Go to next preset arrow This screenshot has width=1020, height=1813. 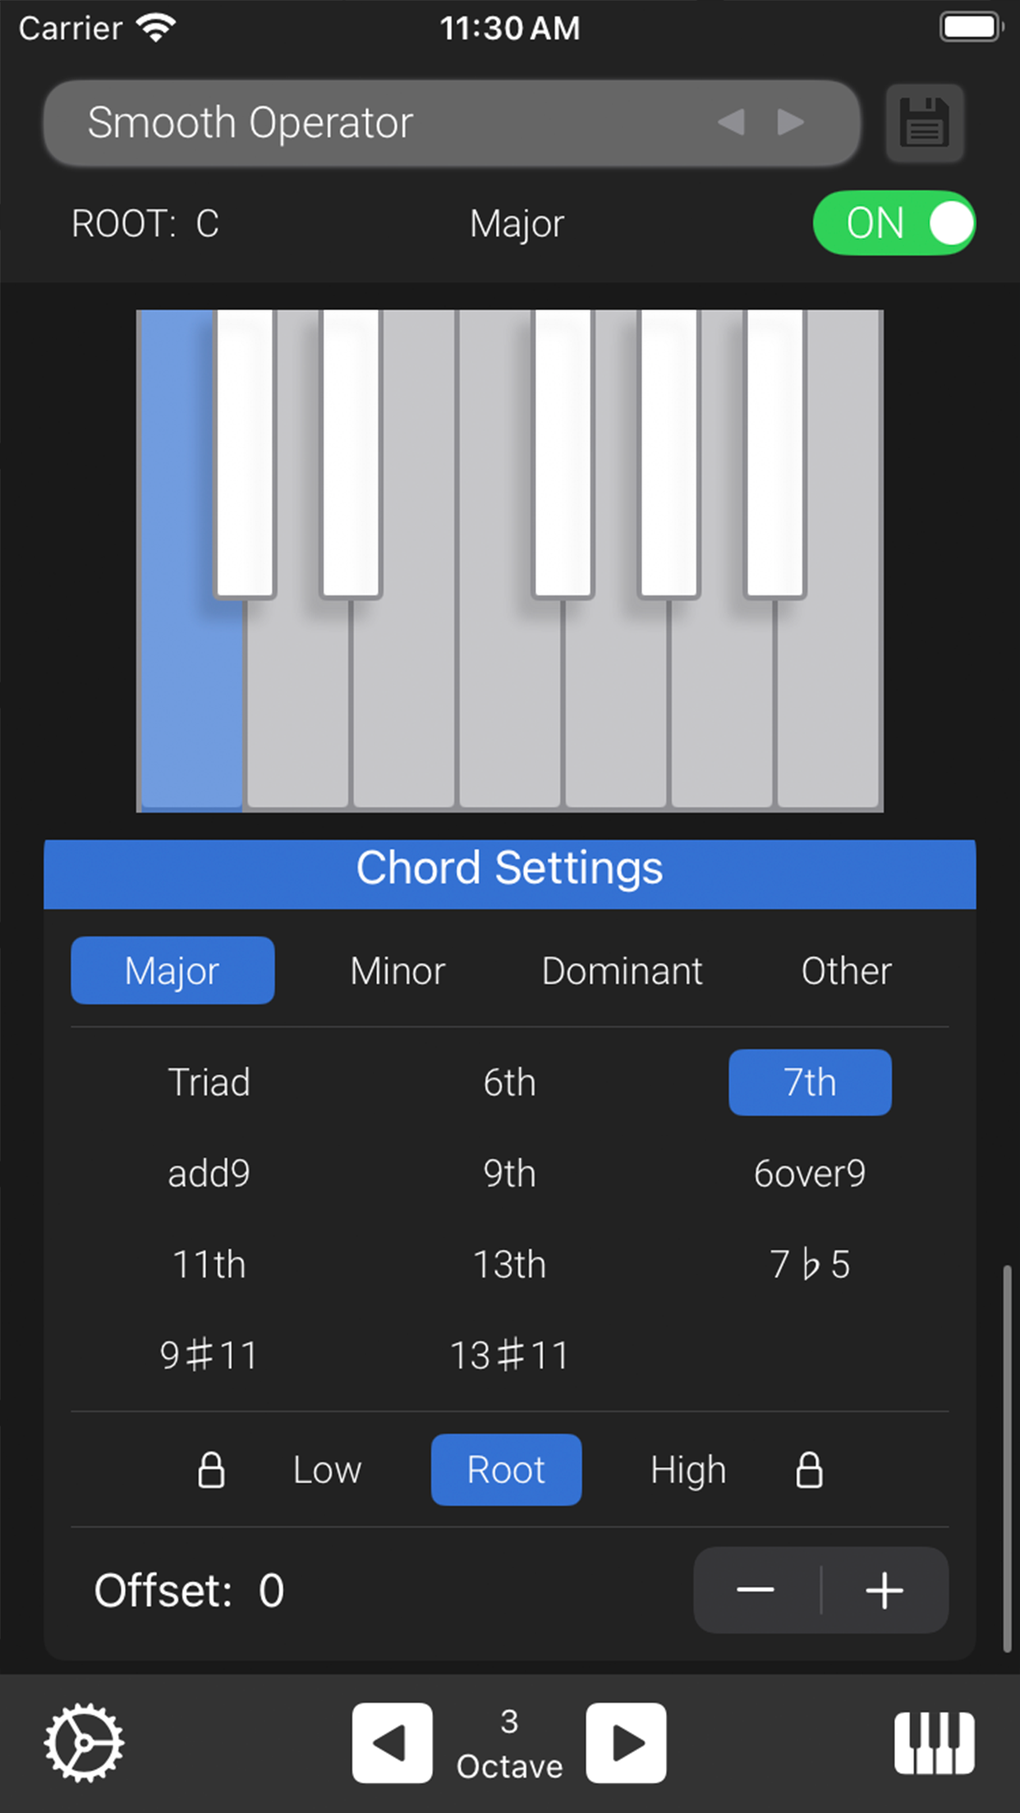(x=791, y=123)
